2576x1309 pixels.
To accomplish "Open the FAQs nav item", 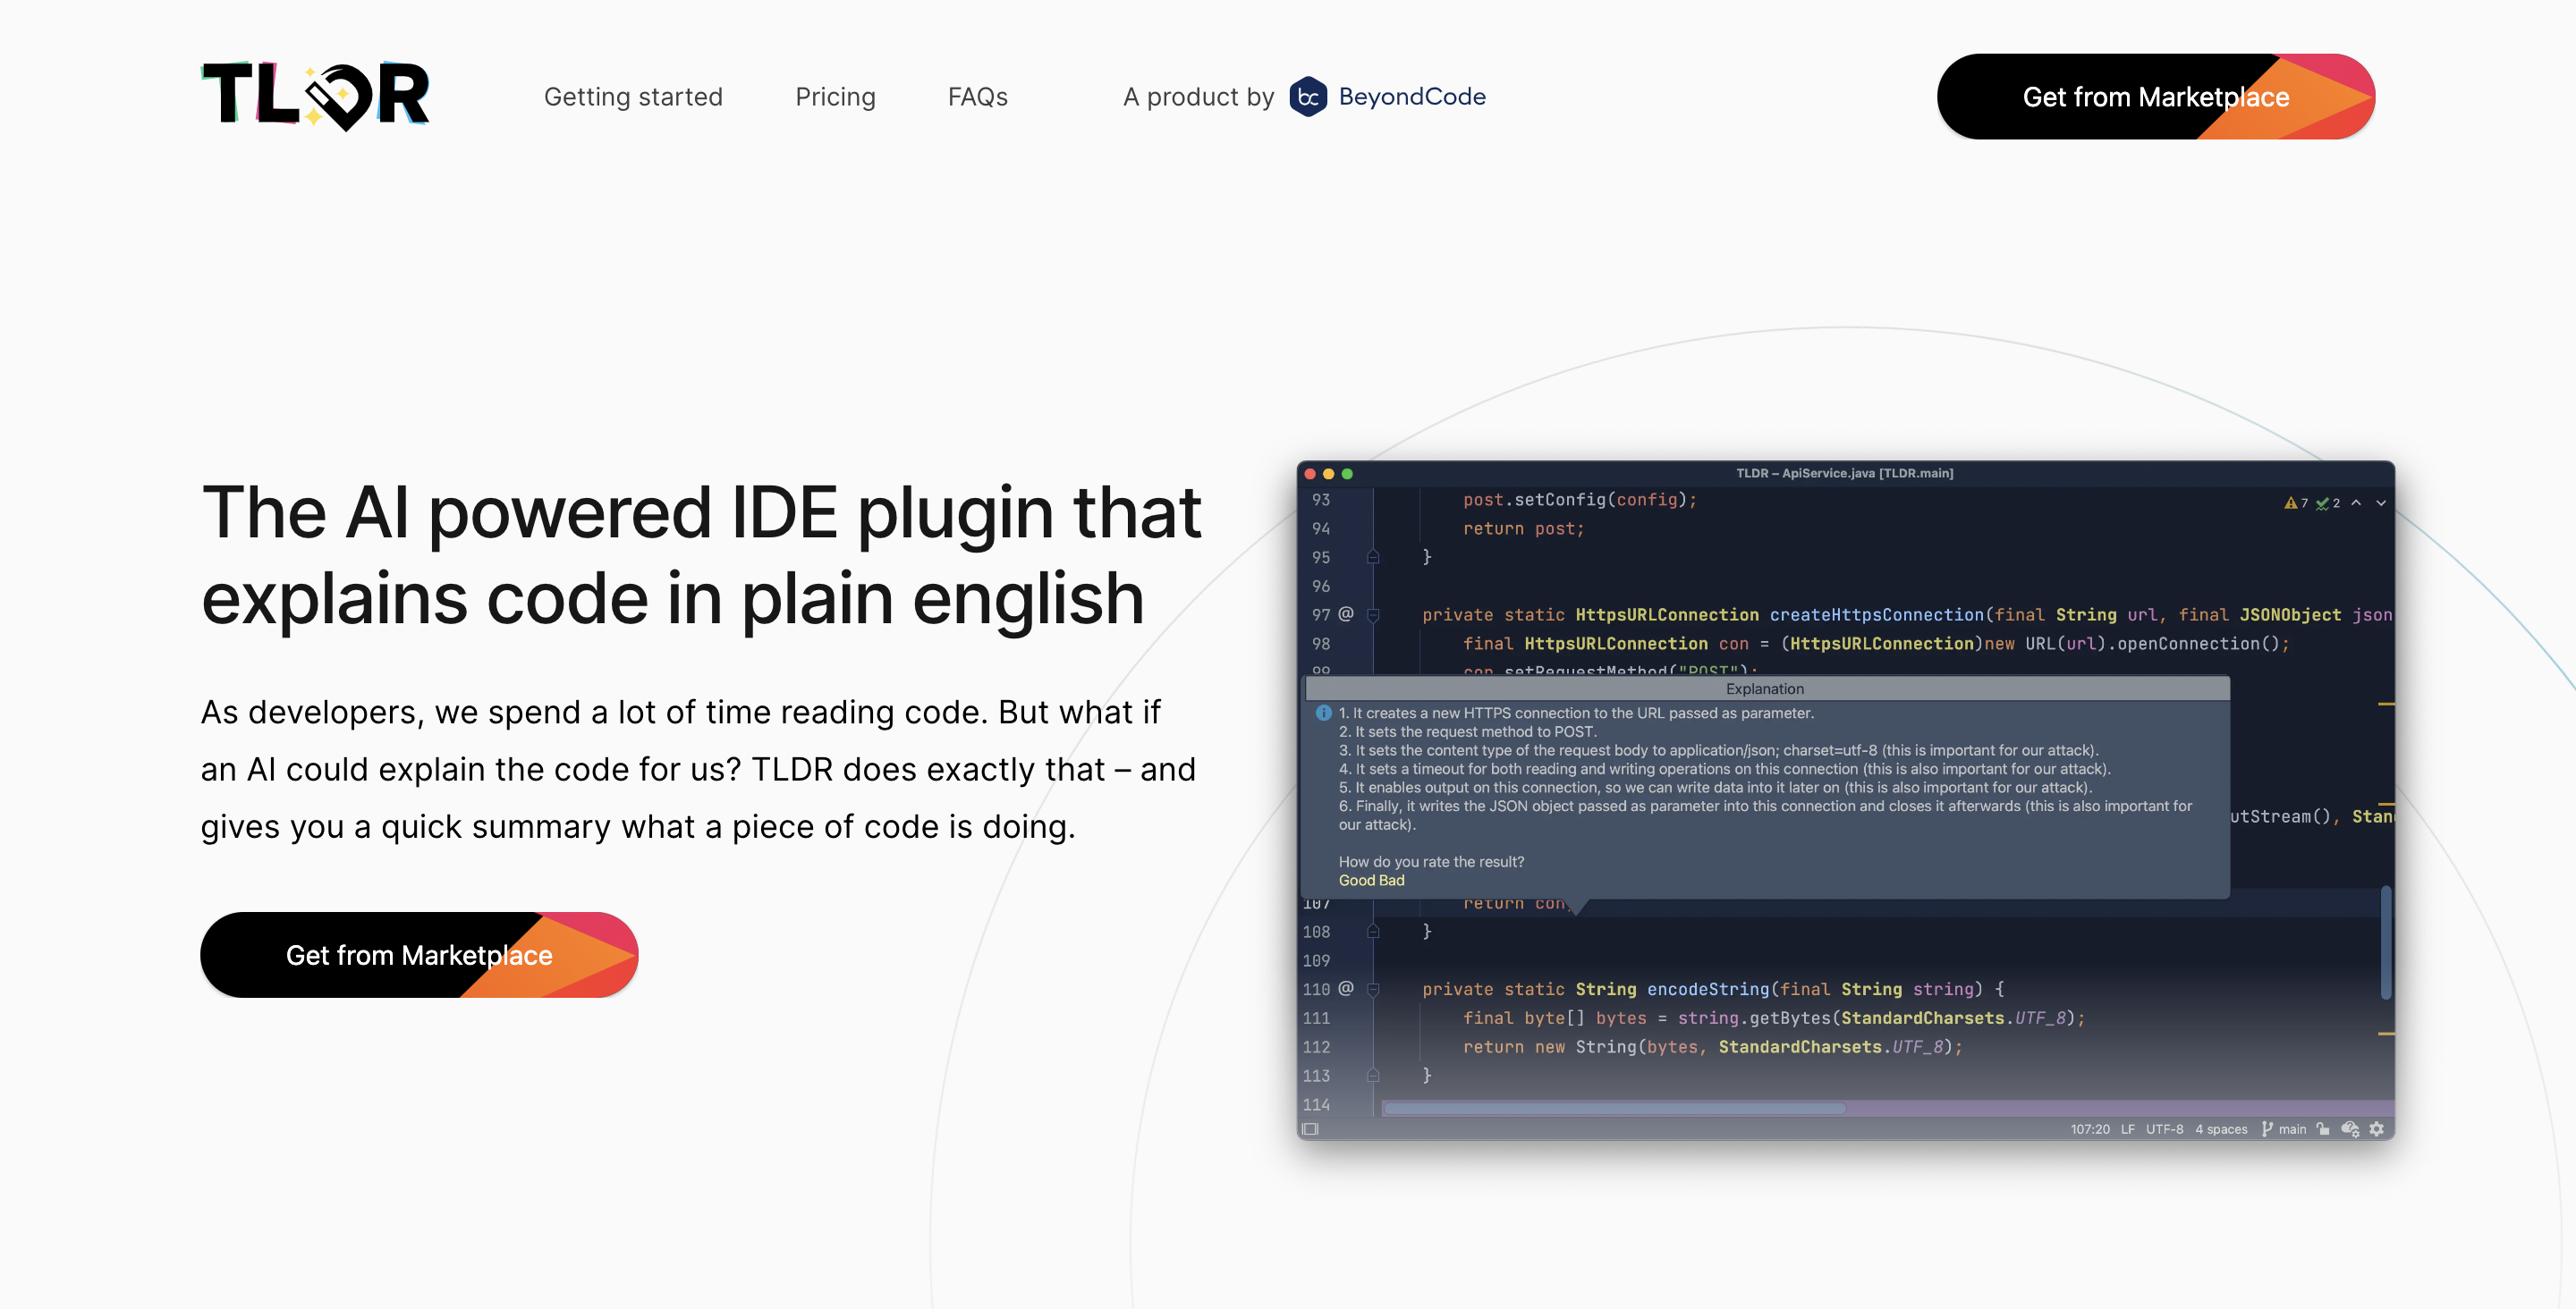I will point(977,97).
